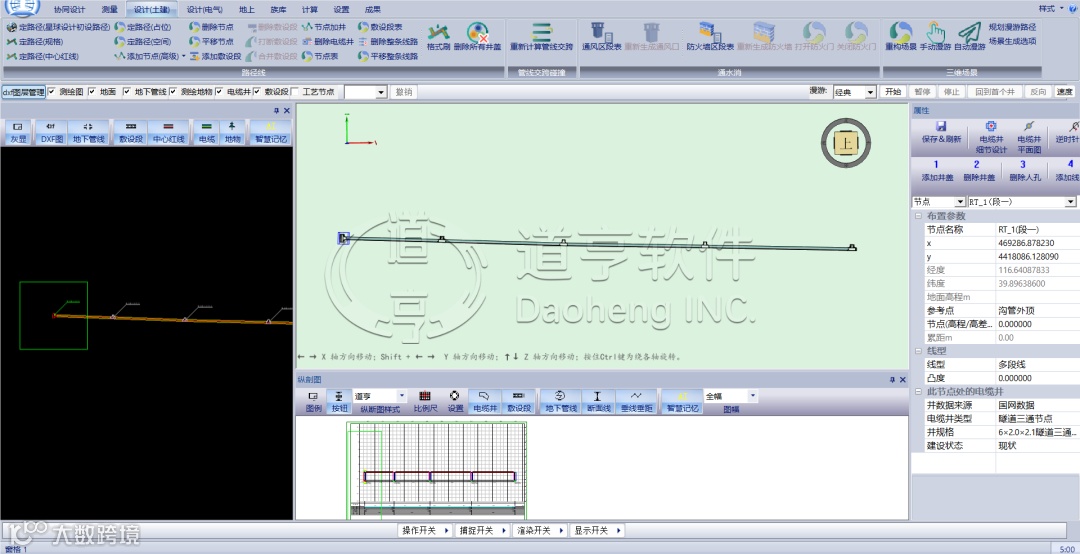1080x554 pixels.
Task: Click 中心红线 icon in left panel
Action: tap(169, 132)
